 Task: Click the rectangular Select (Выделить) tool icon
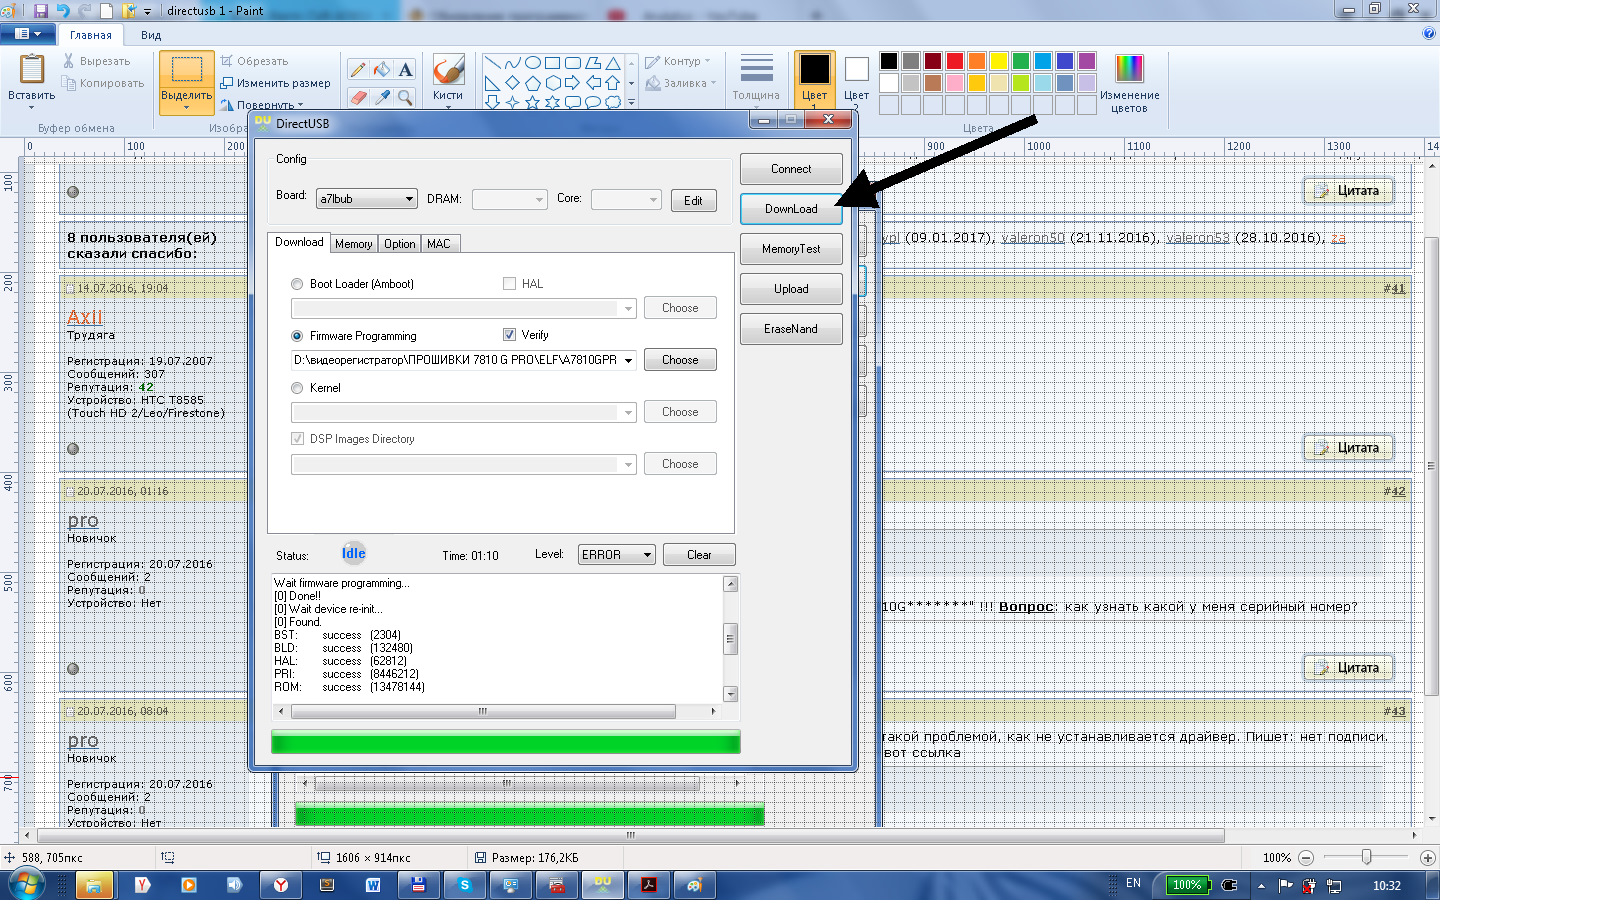pos(187,69)
